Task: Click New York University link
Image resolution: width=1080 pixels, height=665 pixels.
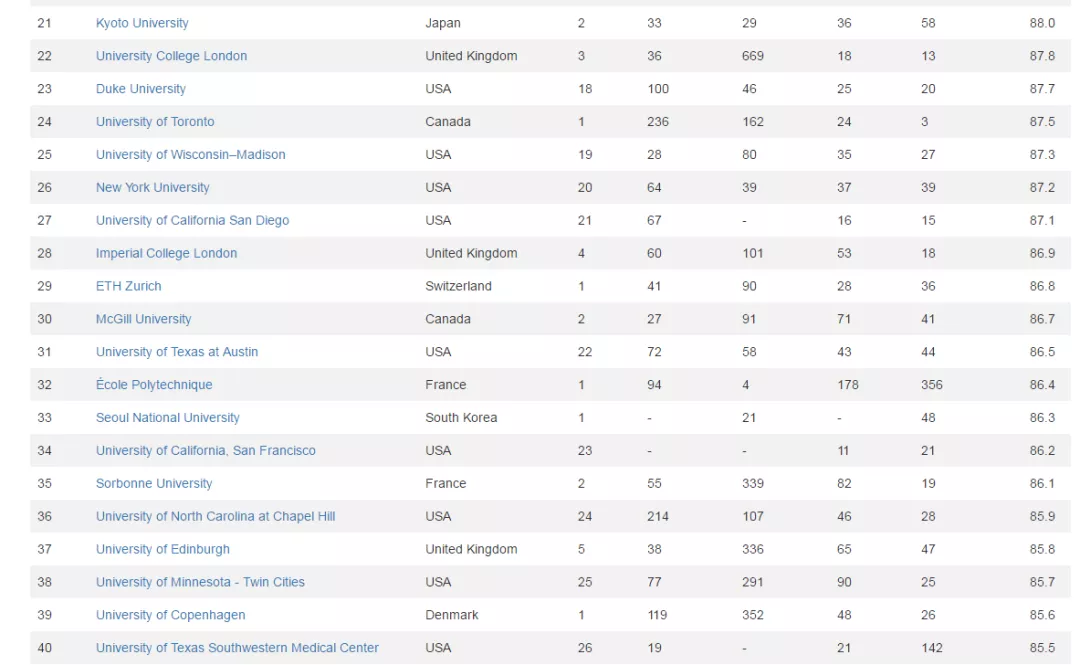Action: (x=153, y=188)
